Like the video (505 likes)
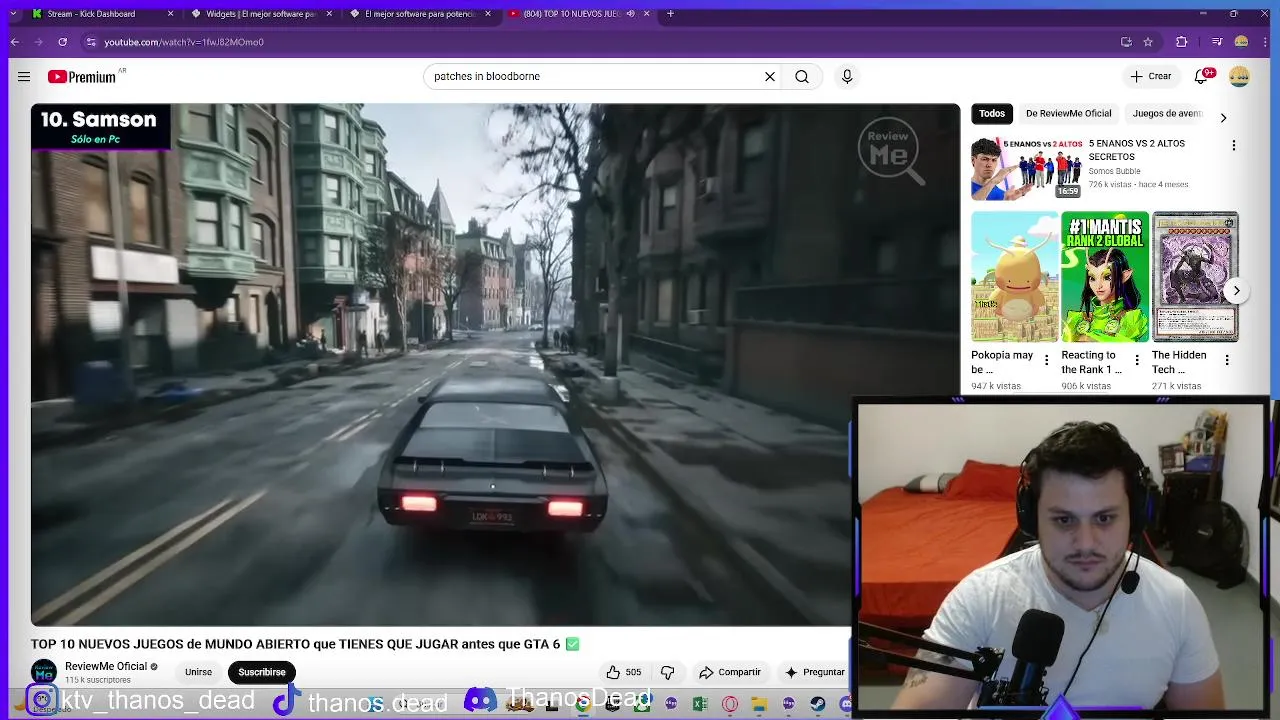 click(x=623, y=672)
